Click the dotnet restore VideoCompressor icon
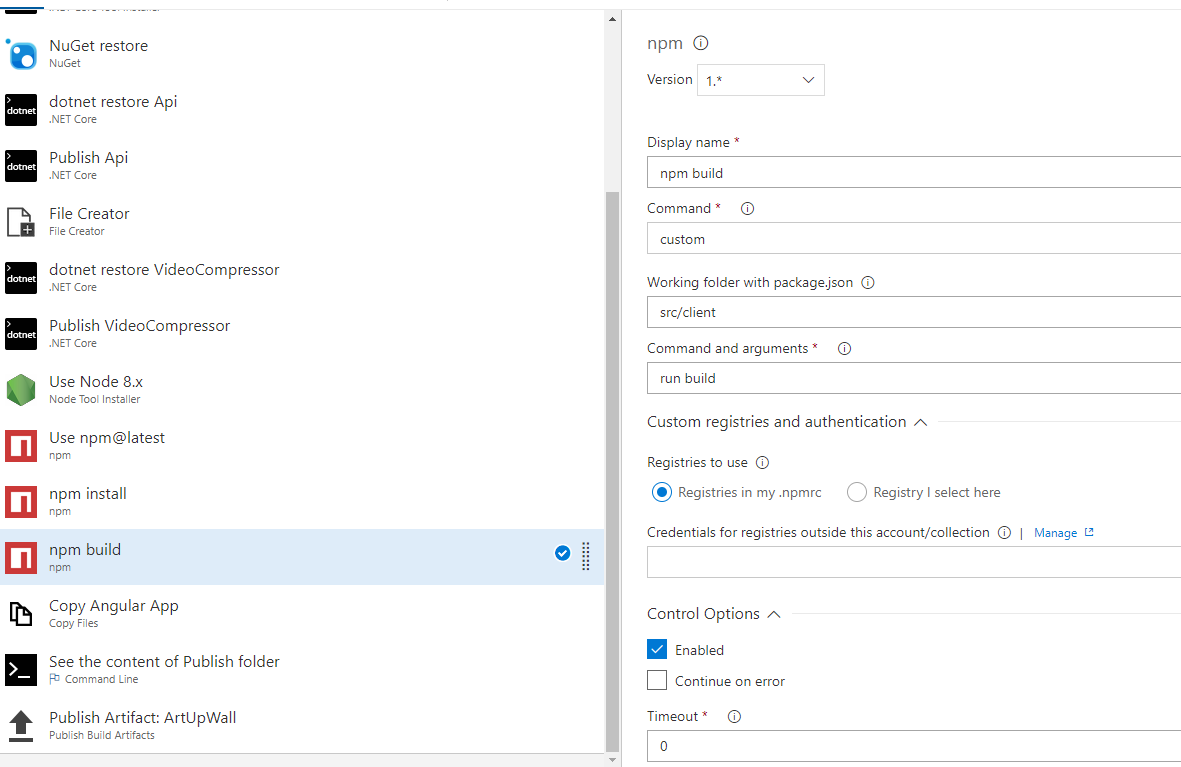The height and width of the screenshot is (767, 1181). point(21,278)
